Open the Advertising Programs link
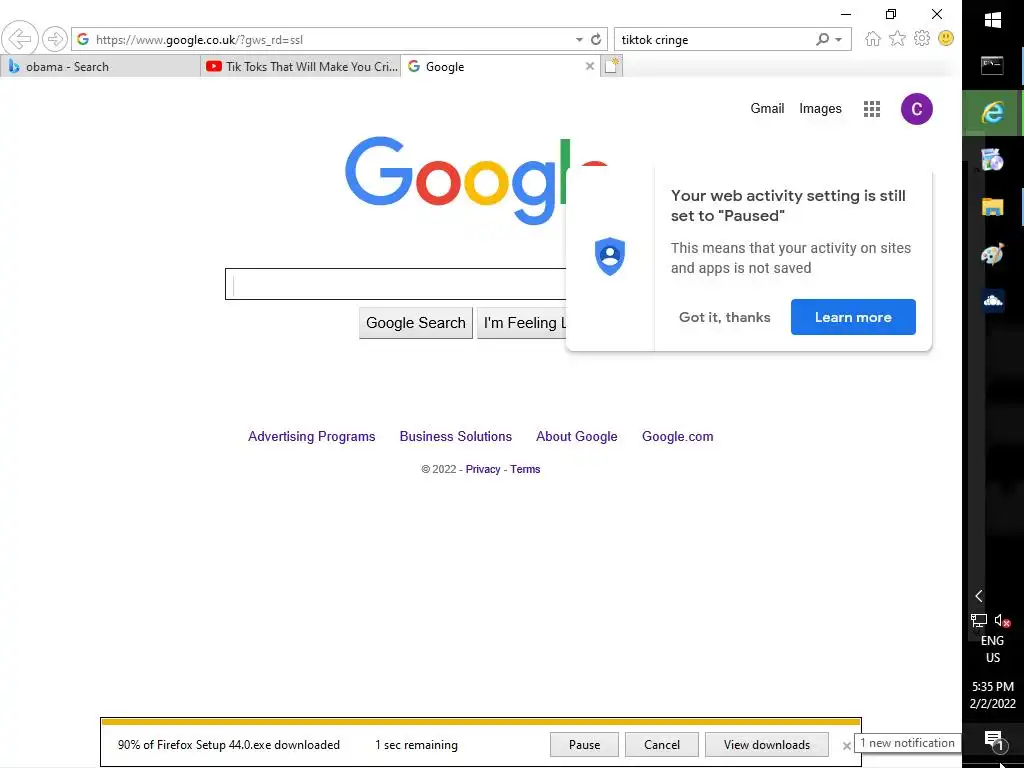Image resolution: width=1024 pixels, height=768 pixels. [312, 436]
